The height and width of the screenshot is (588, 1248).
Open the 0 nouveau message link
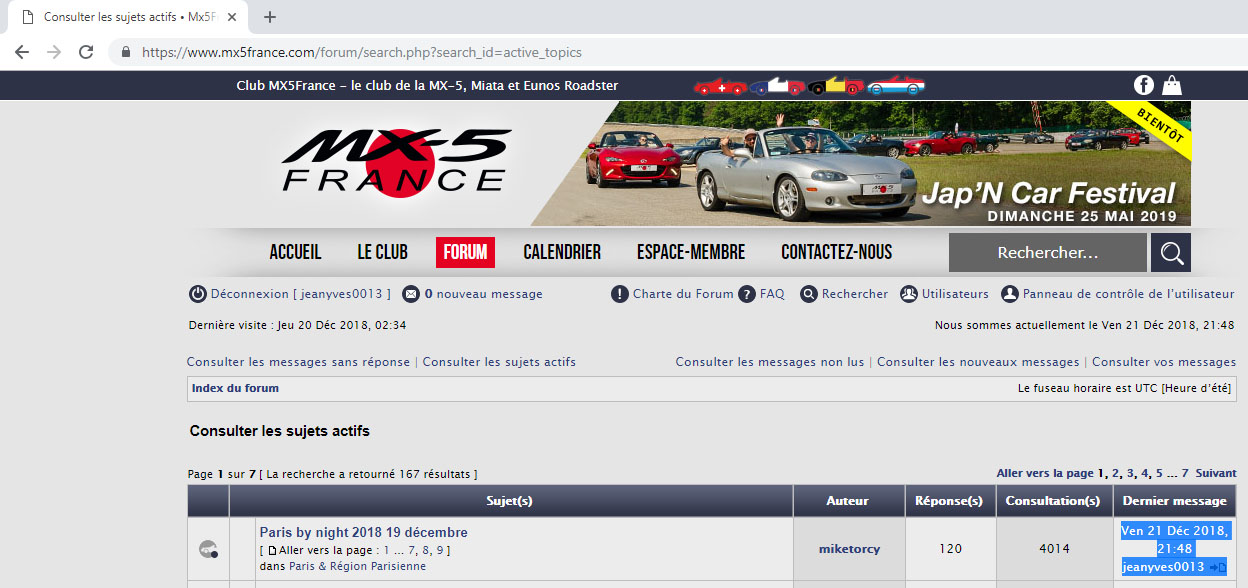[x=483, y=294]
